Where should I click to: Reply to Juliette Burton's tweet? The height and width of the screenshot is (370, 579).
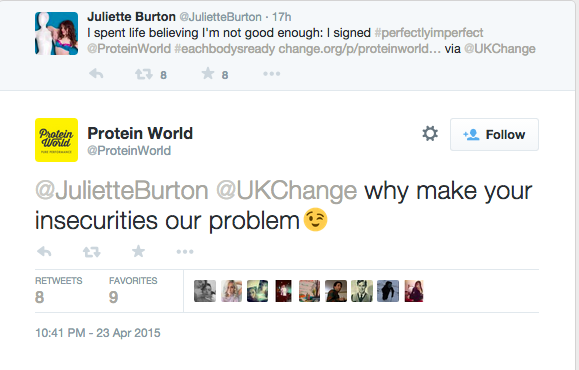click(96, 74)
